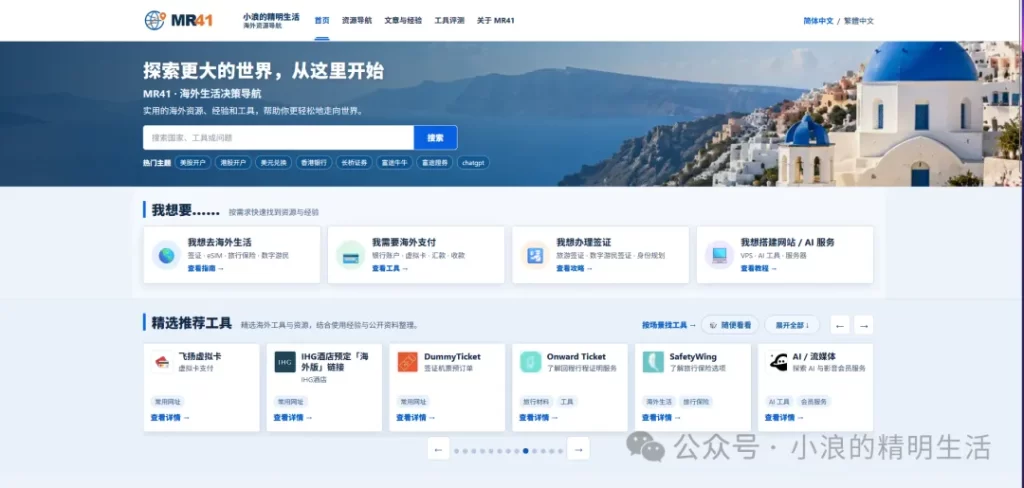Image resolution: width=1024 pixels, height=488 pixels.
Task: Click the 会员服务 tag
Action: click(x=814, y=402)
